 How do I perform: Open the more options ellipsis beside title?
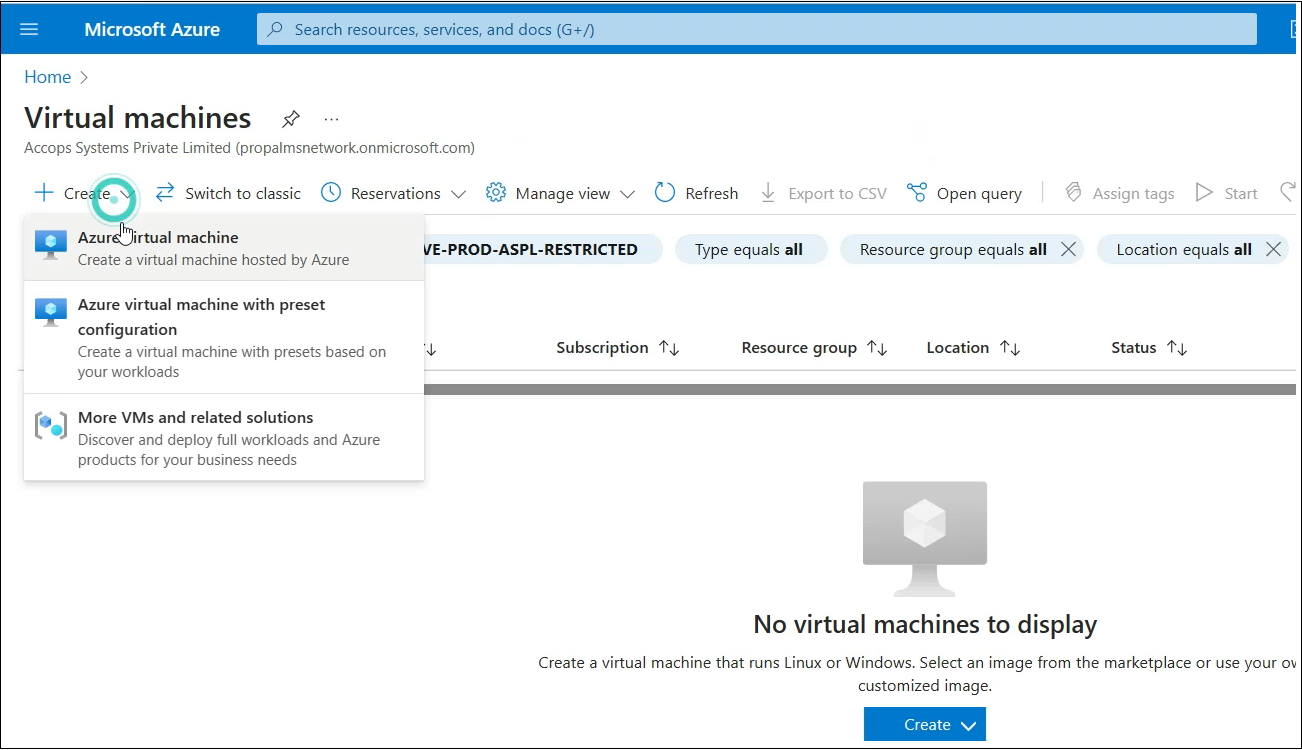tap(332, 119)
